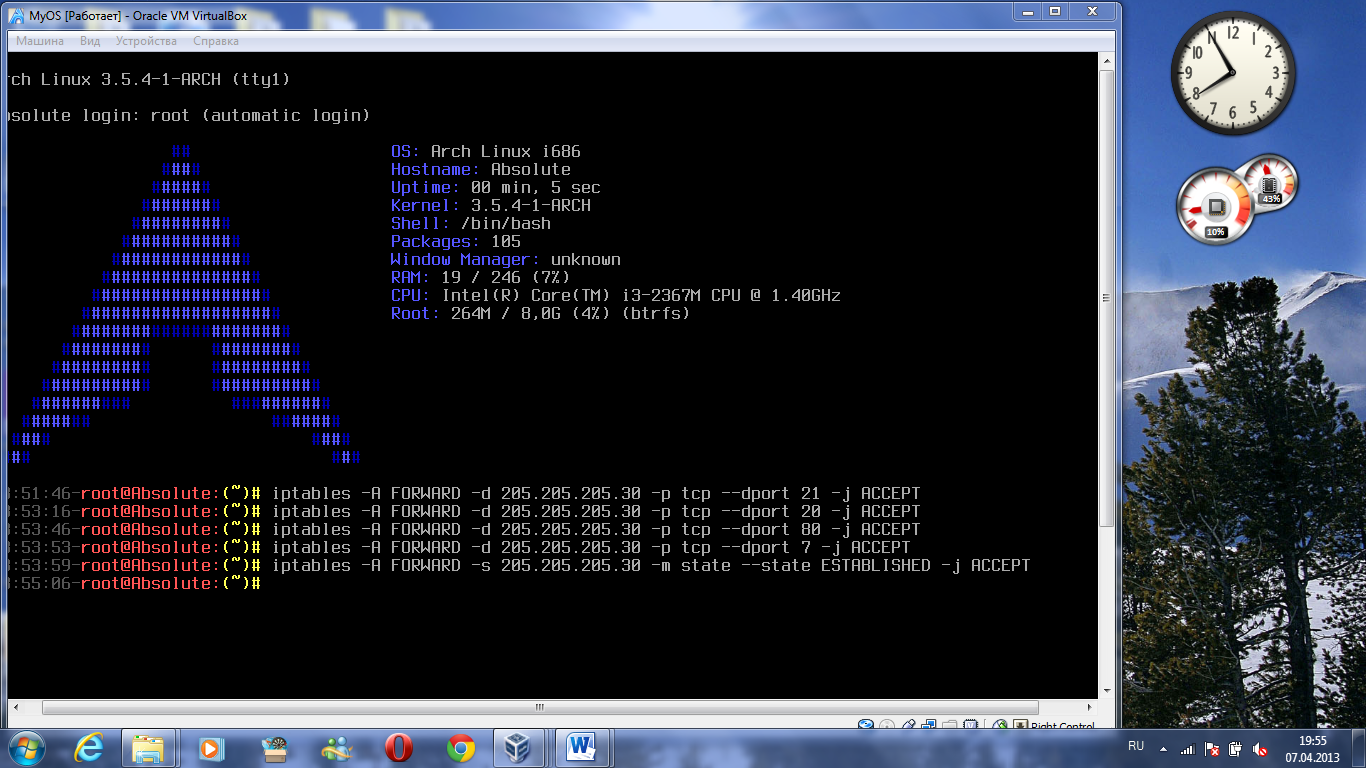
Task: Click the CPU Intel Core i3-2367M line
Action: click(616, 295)
